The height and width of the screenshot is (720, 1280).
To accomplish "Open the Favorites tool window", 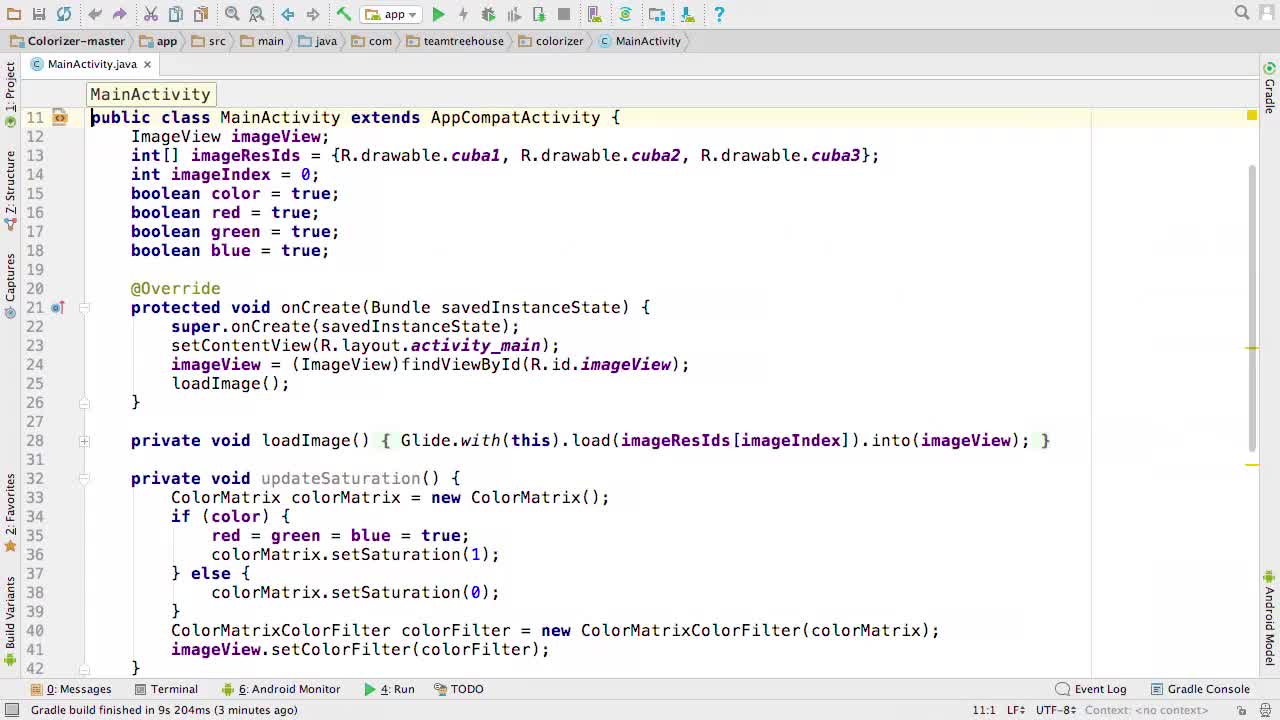I will tap(10, 513).
